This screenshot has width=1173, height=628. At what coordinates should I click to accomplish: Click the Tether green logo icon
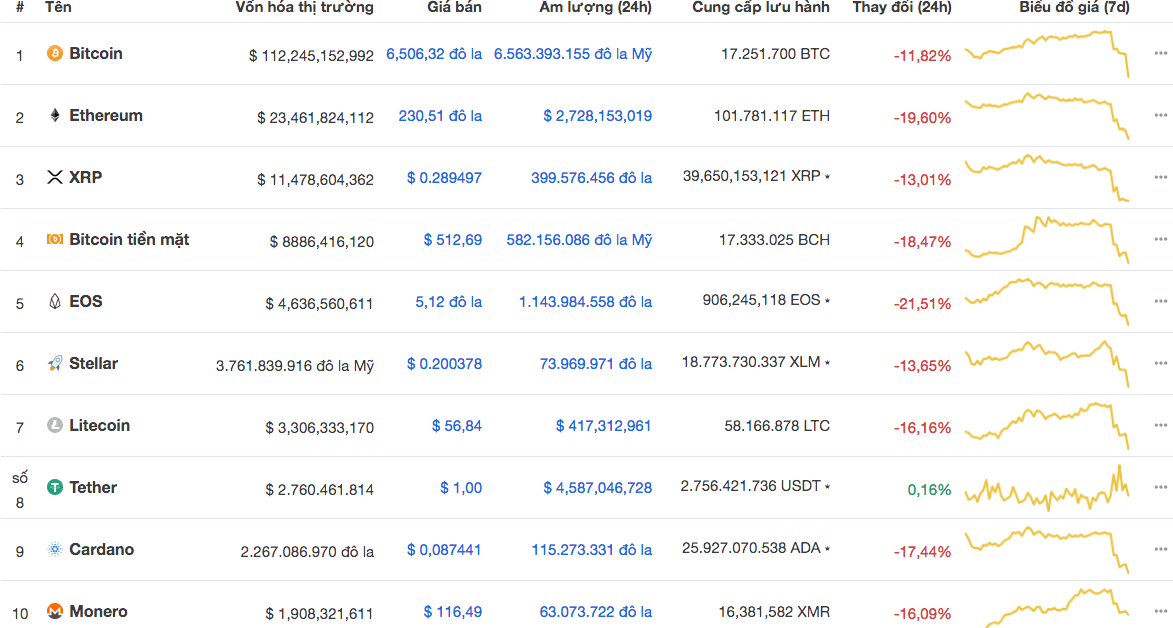click(55, 487)
